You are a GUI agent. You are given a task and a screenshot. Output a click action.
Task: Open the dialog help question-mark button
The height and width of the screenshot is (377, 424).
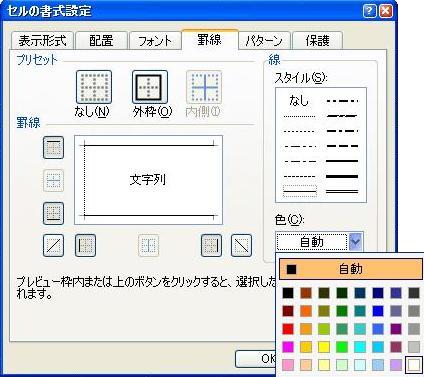coord(369,11)
